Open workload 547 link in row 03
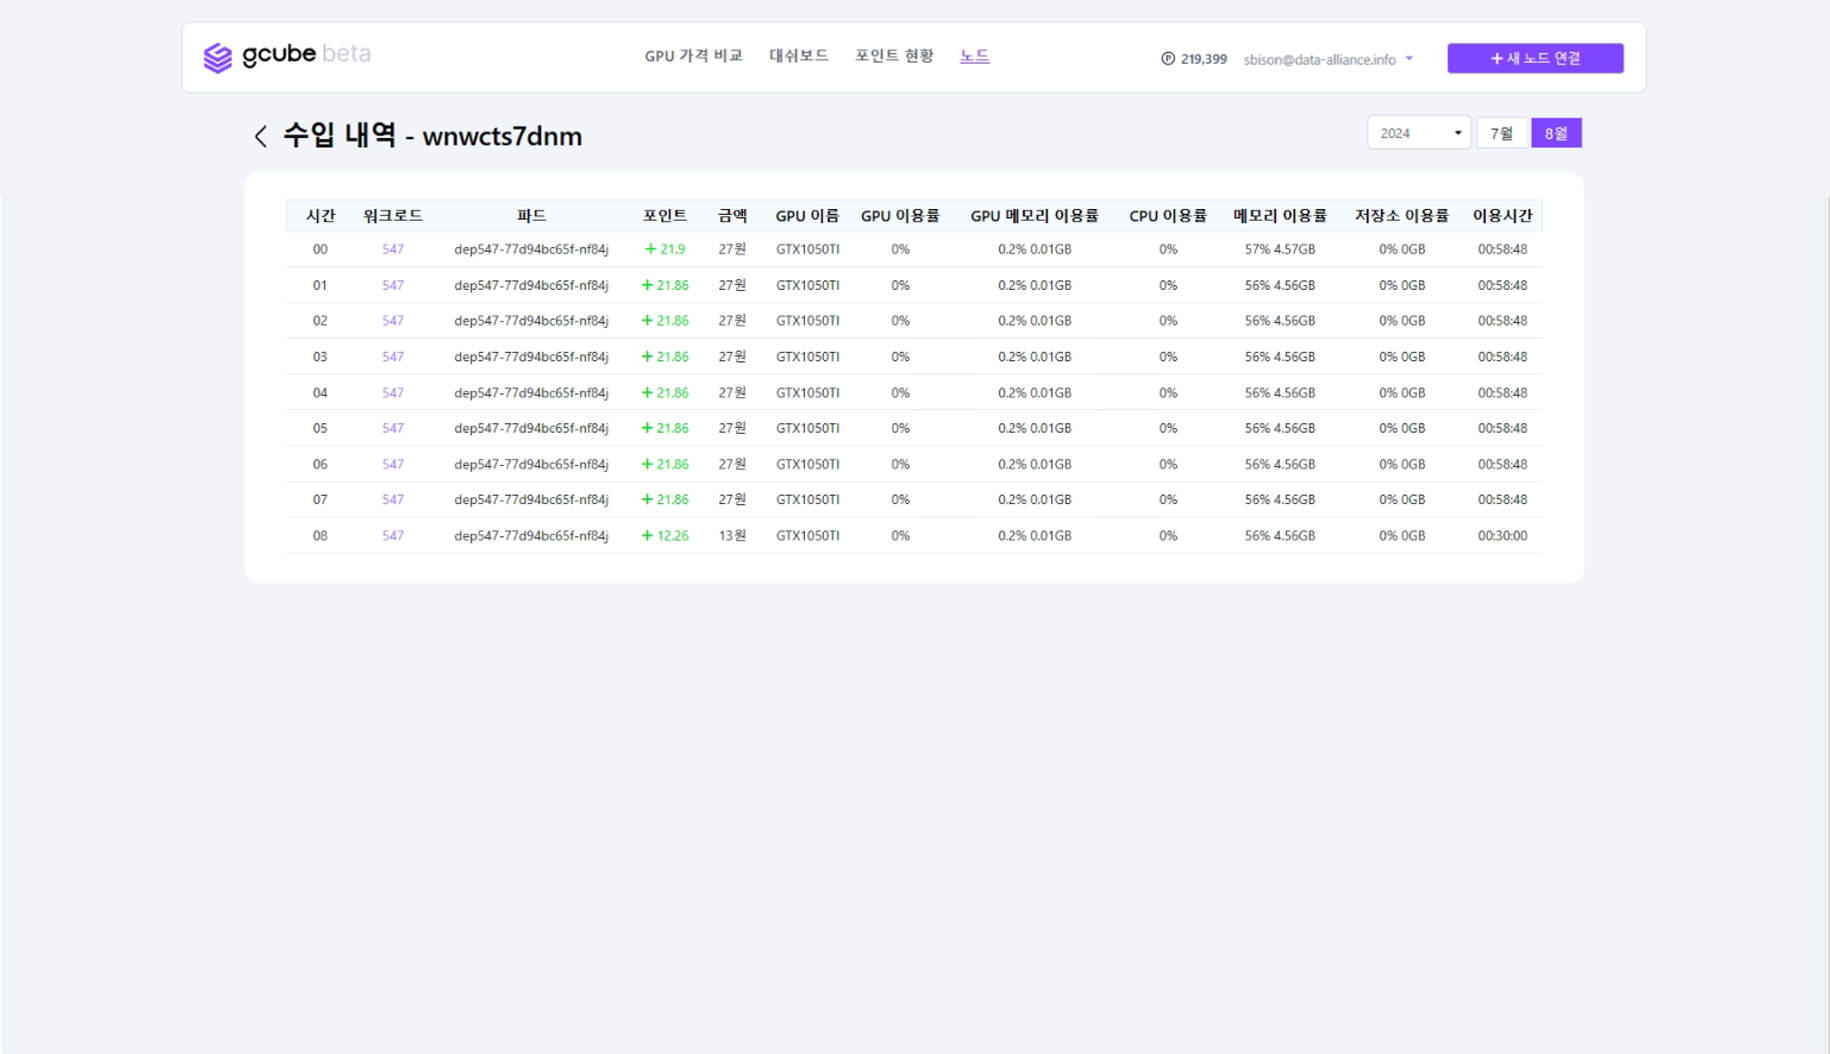This screenshot has width=1830, height=1054. point(392,357)
